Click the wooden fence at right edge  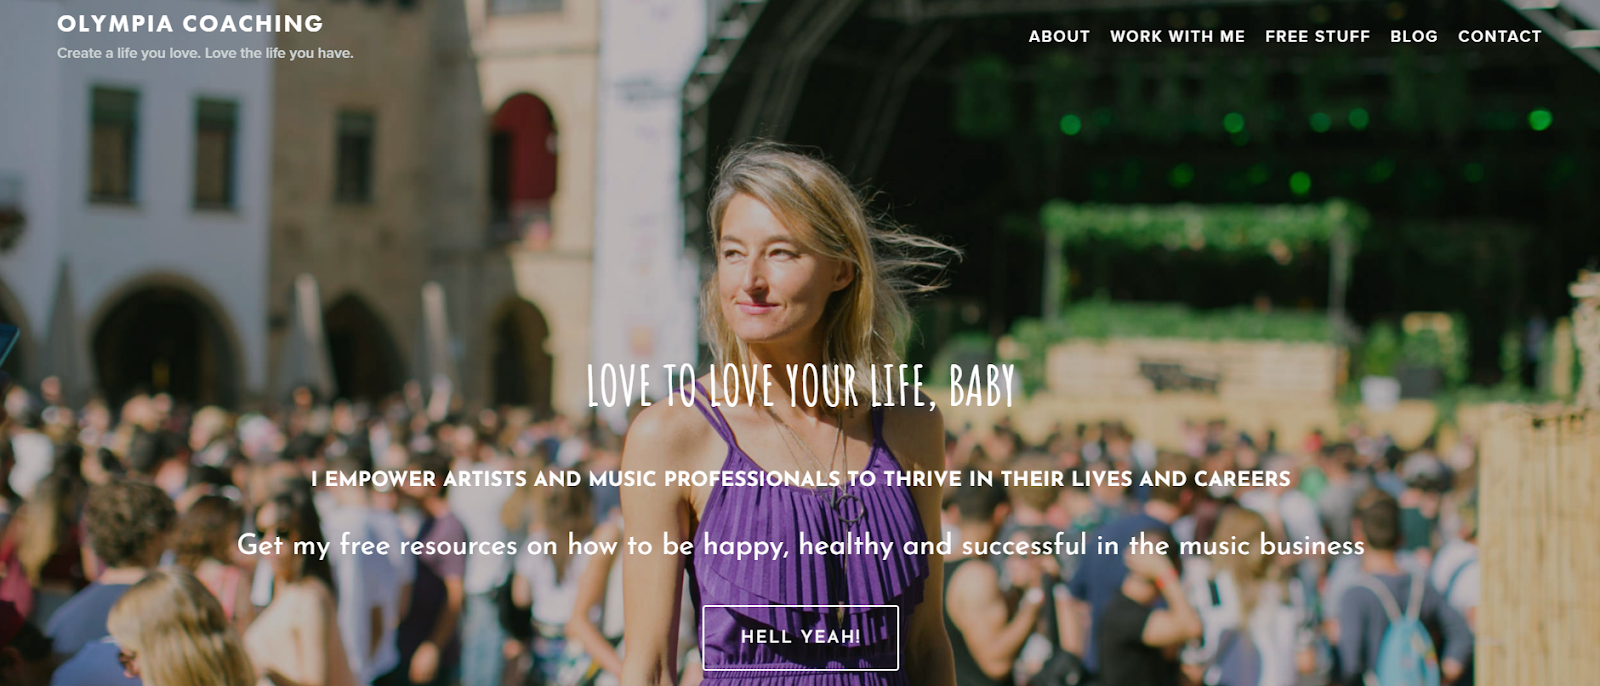[1540, 545]
